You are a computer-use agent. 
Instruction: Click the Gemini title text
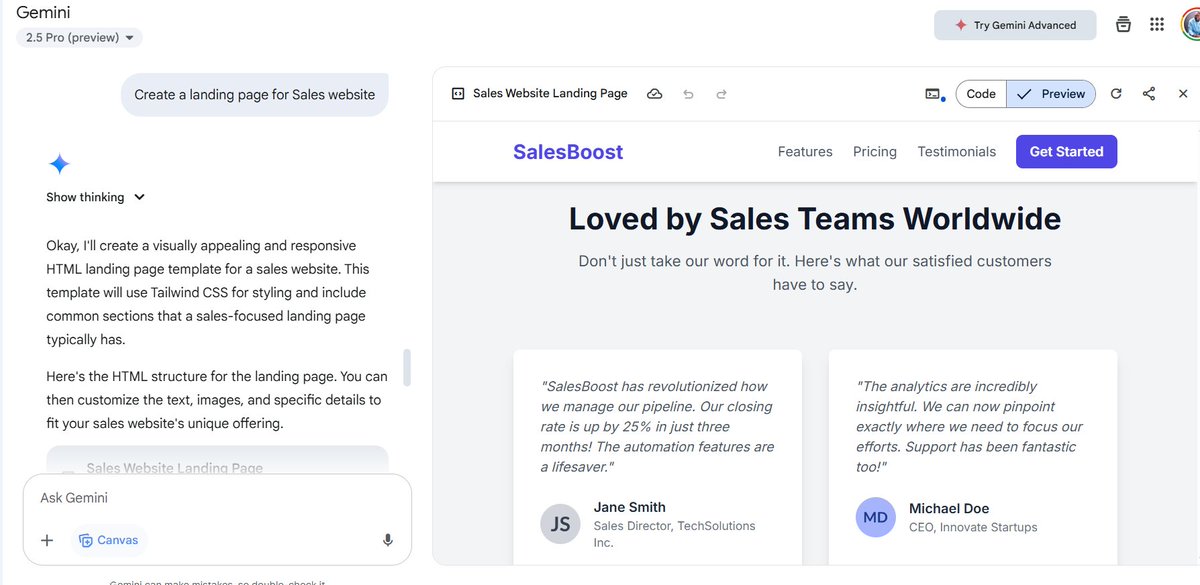pos(43,13)
